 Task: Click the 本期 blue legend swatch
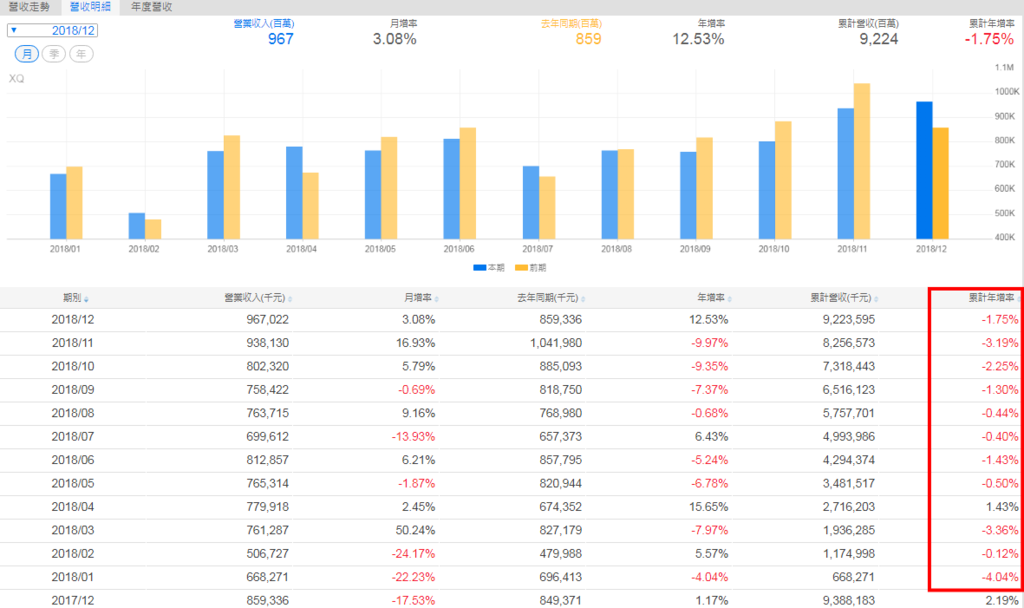[x=479, y=268]
